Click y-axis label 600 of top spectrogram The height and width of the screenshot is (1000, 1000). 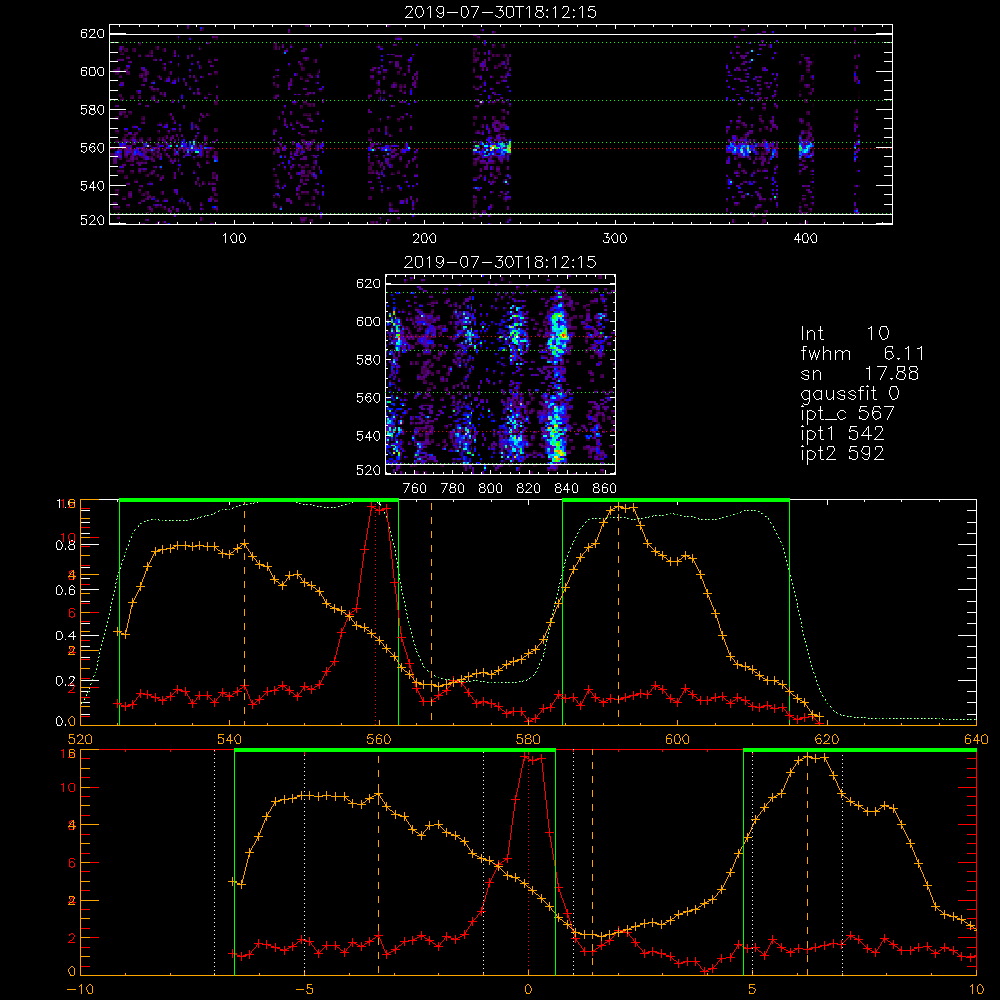click(92, 71)
